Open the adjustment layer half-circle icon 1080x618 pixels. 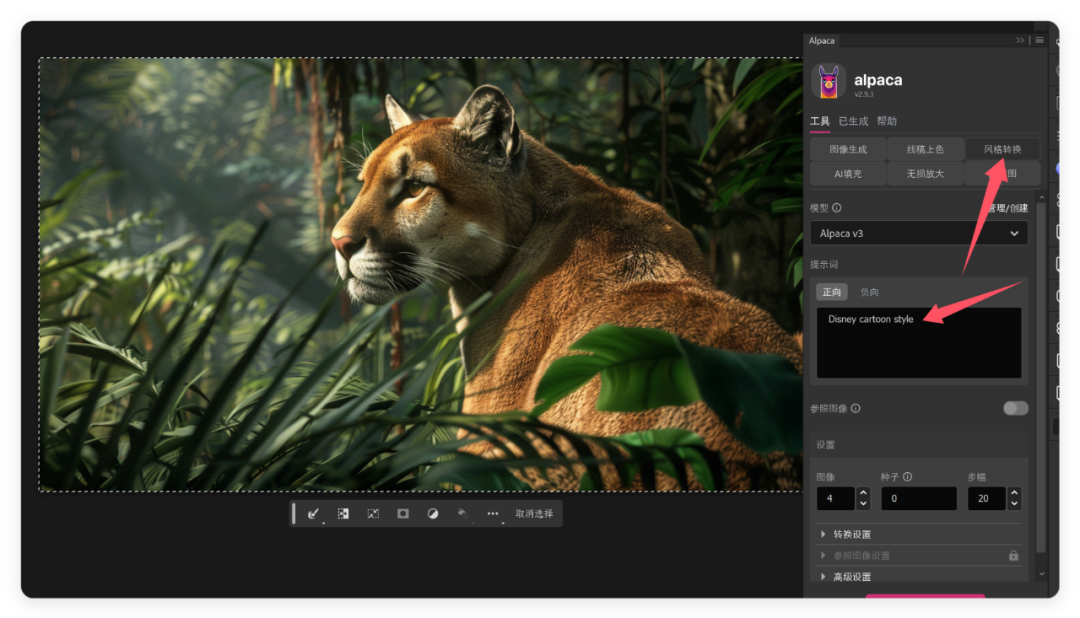pyautogui.click(x=433, y=513)
